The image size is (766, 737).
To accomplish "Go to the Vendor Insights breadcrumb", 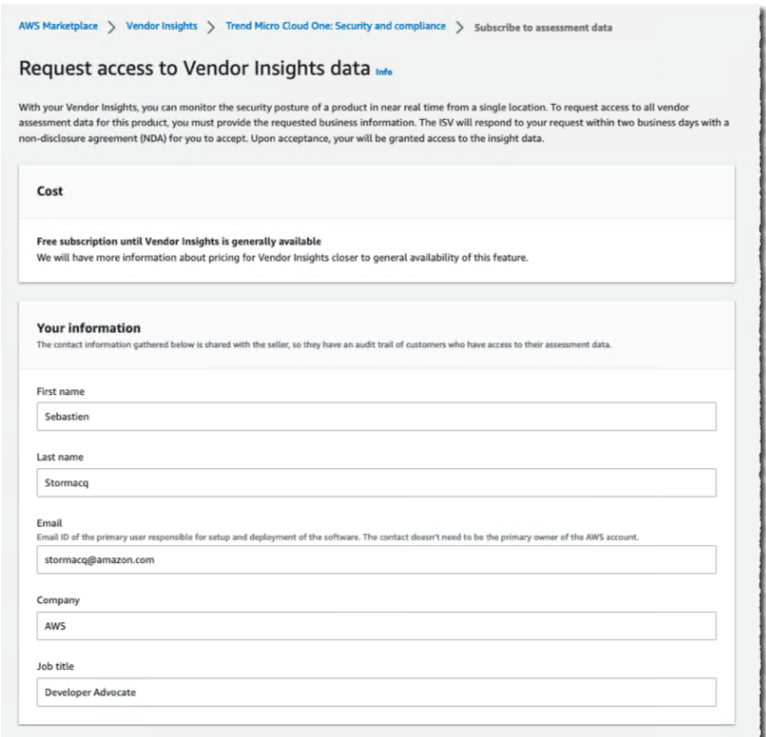I will [162, 26].
